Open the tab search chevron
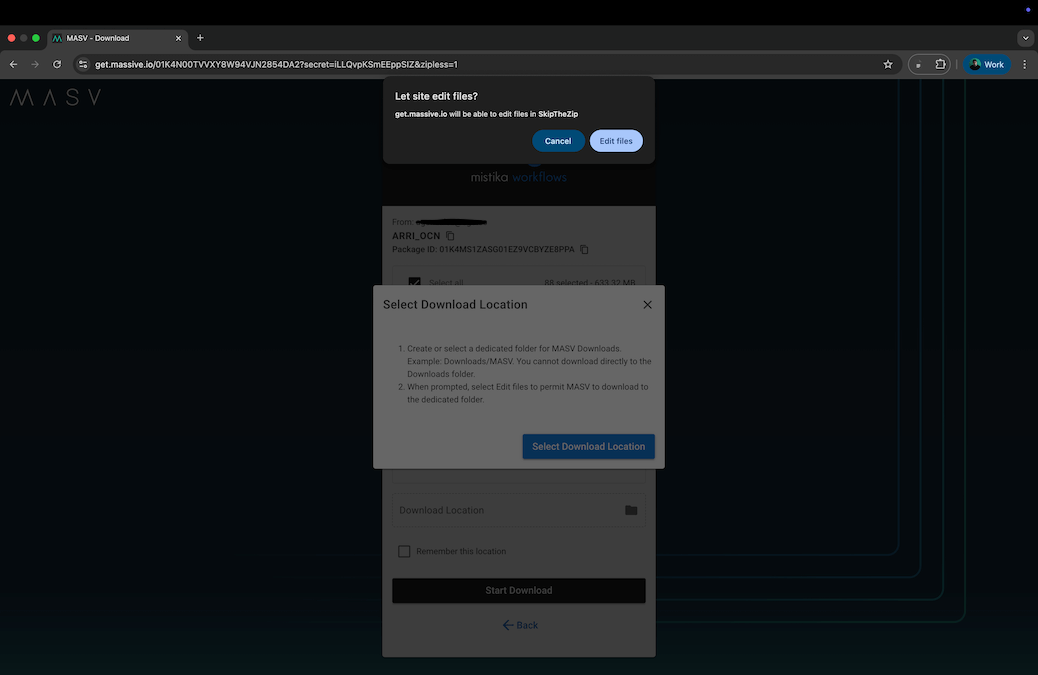Image resolution: width=1038 pixels, height=675 pixels. pos(1025,37)
